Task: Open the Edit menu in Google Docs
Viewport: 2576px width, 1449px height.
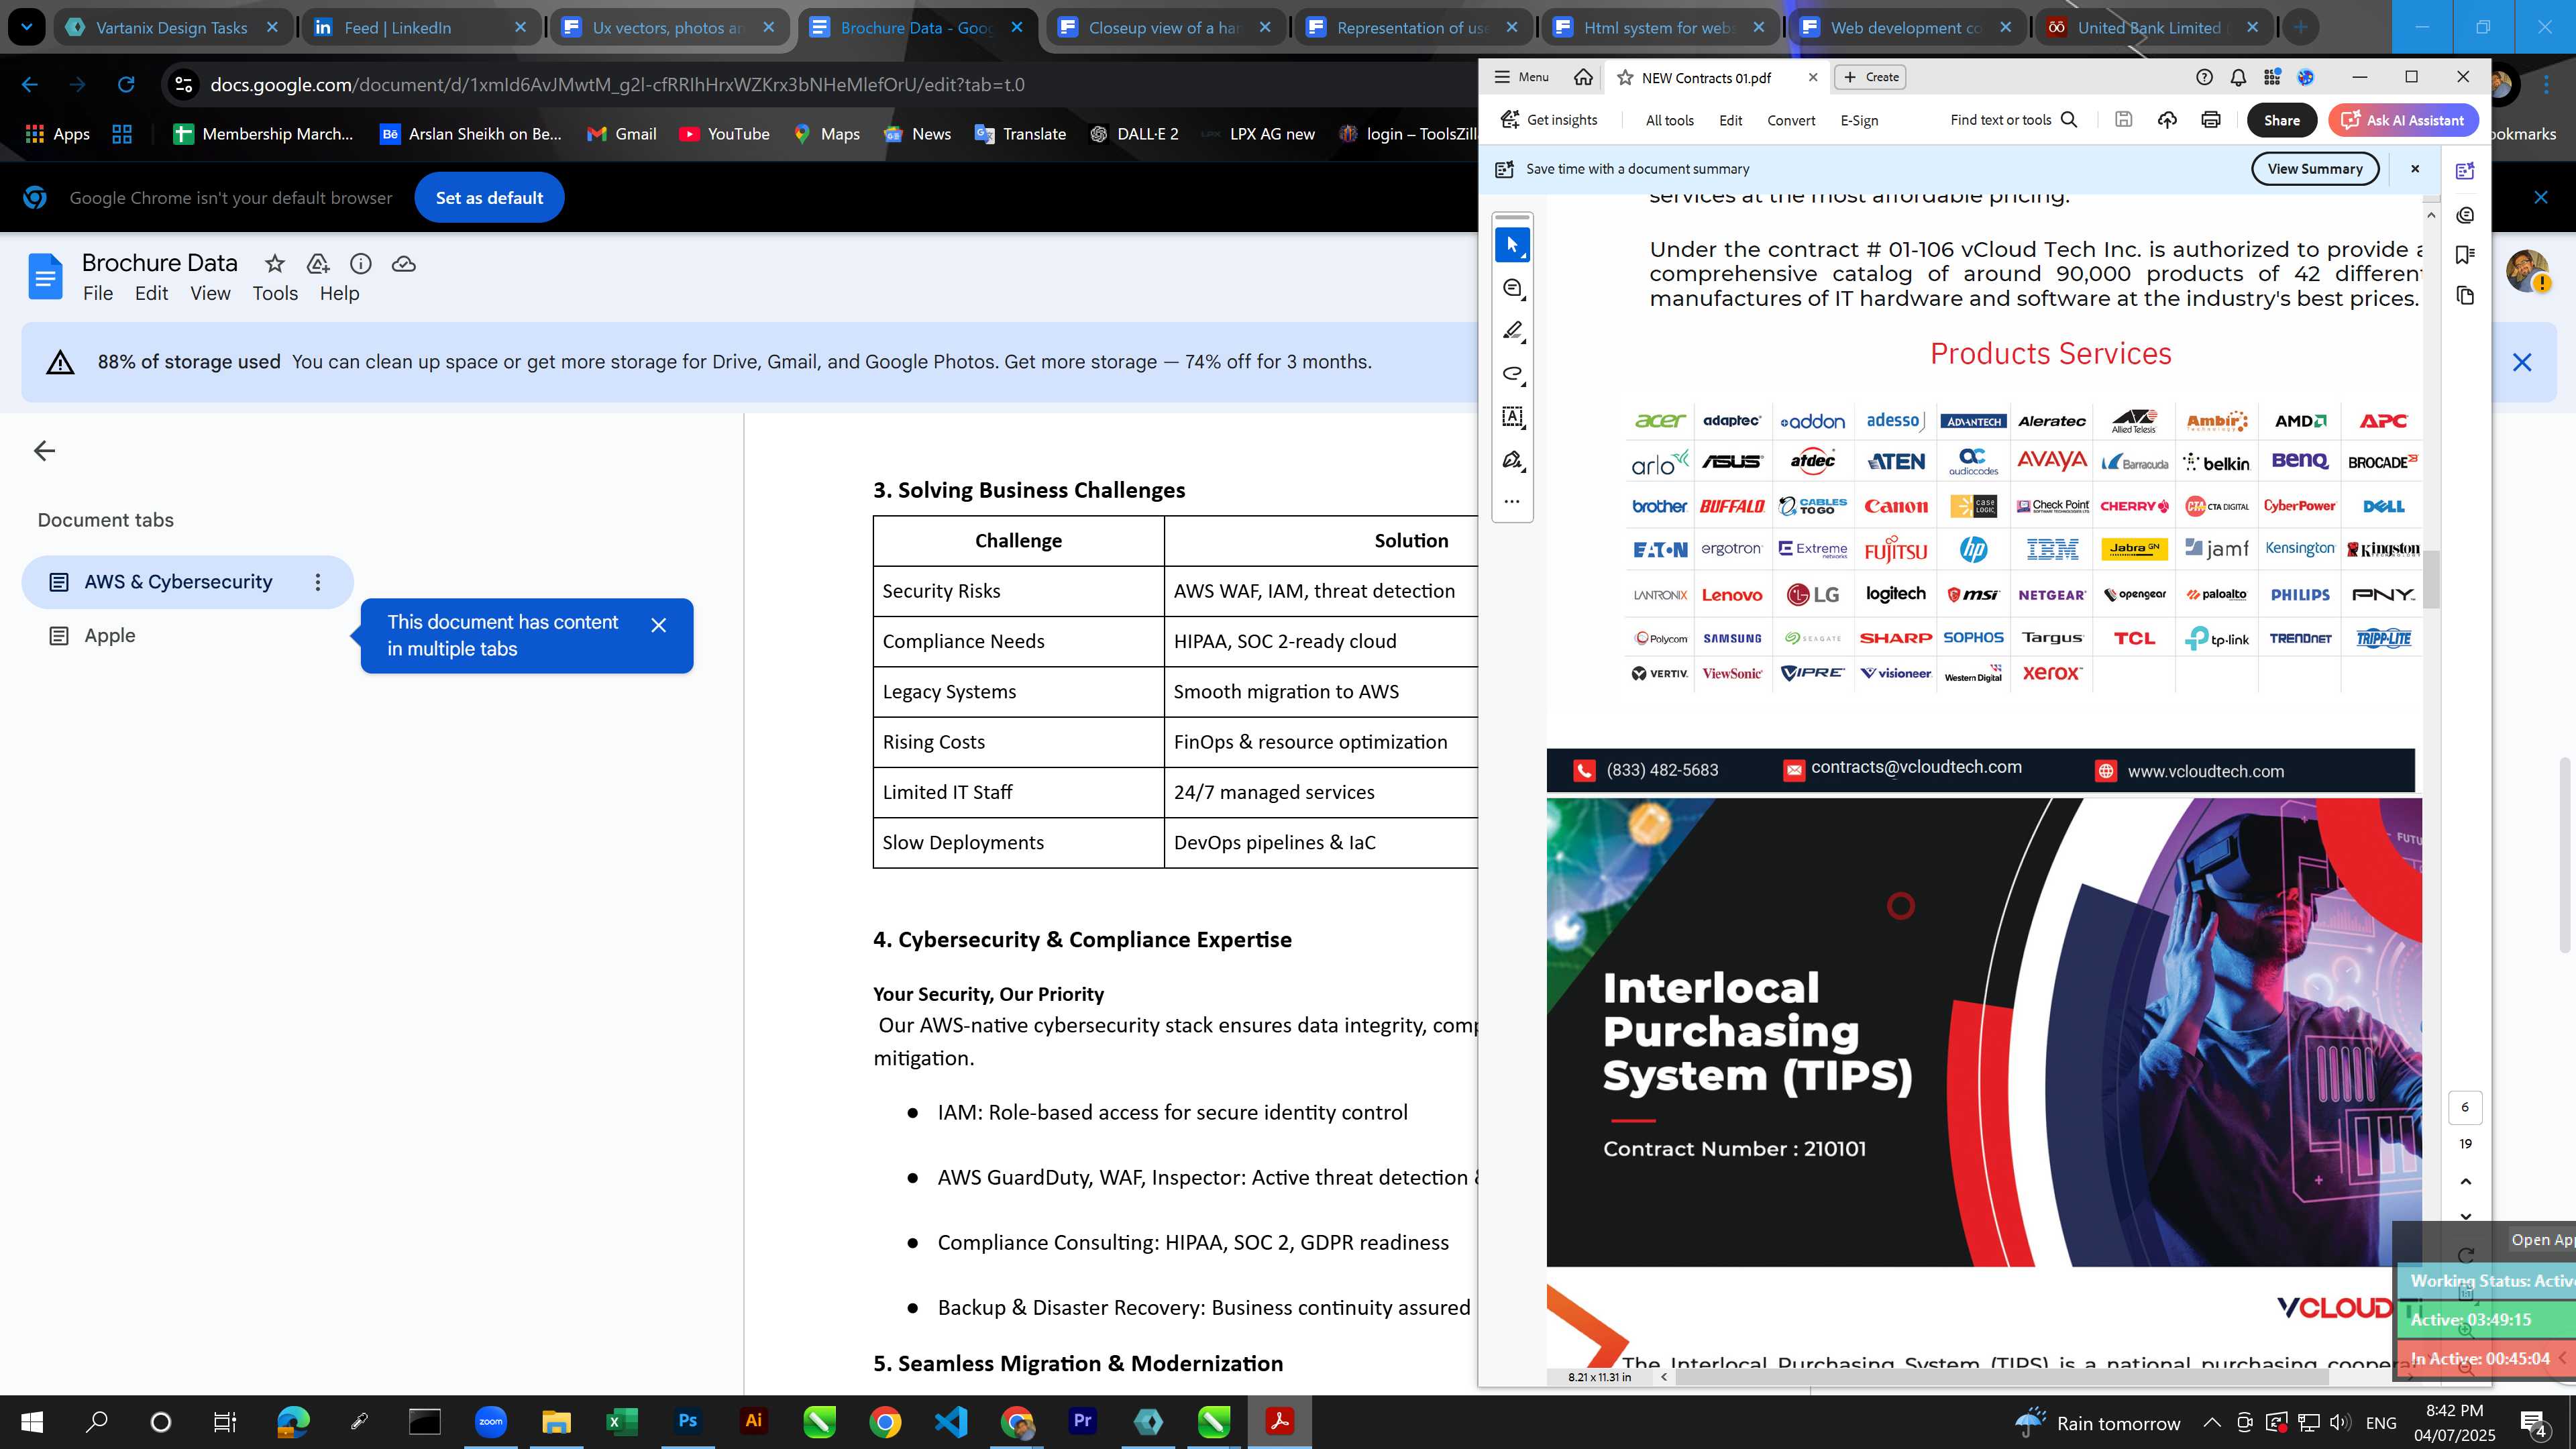Action: 152,293
